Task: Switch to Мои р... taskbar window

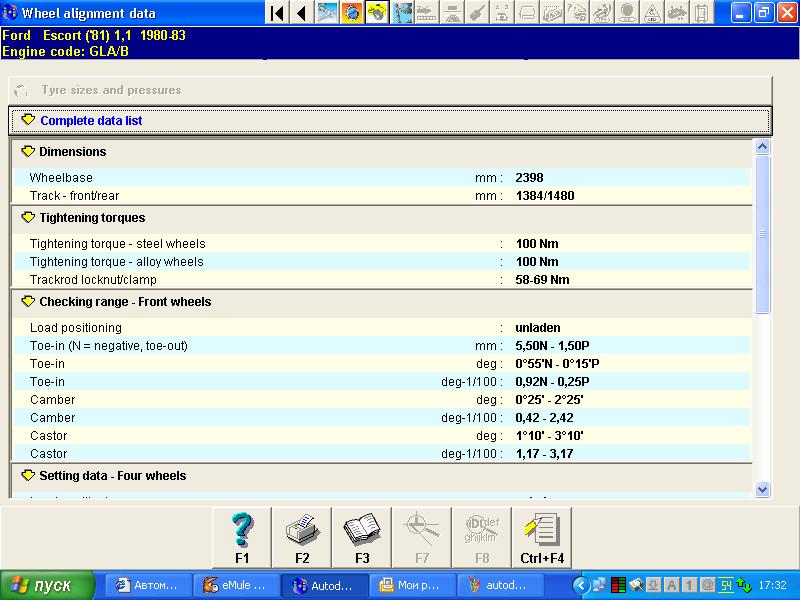Action: click(413, 585)
